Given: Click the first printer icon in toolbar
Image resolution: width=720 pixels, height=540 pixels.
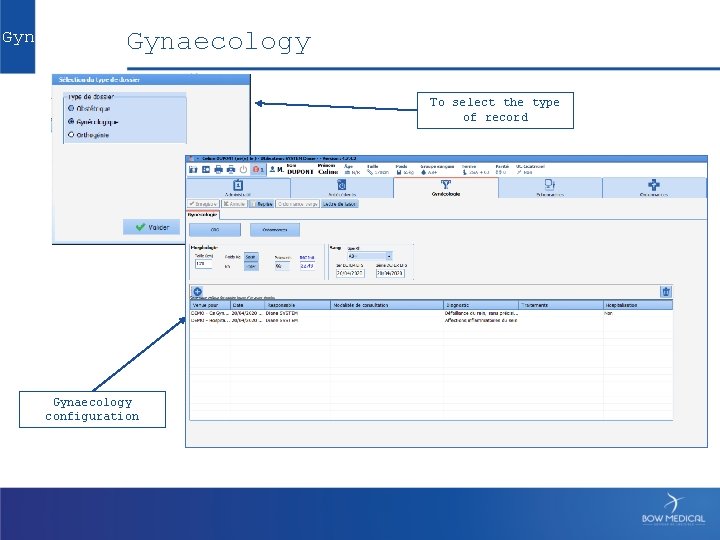Looking at the screenshot, I should click(x=219, y=169).
